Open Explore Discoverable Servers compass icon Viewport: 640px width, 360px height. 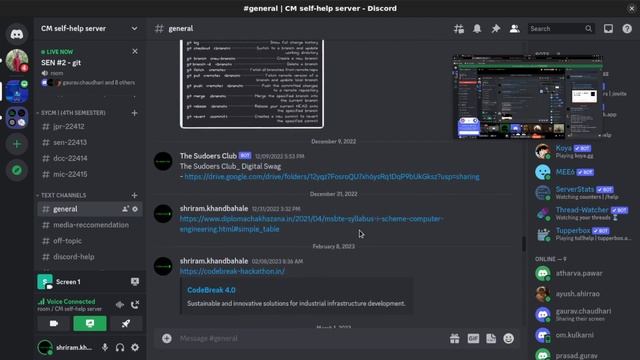point(17,170)
